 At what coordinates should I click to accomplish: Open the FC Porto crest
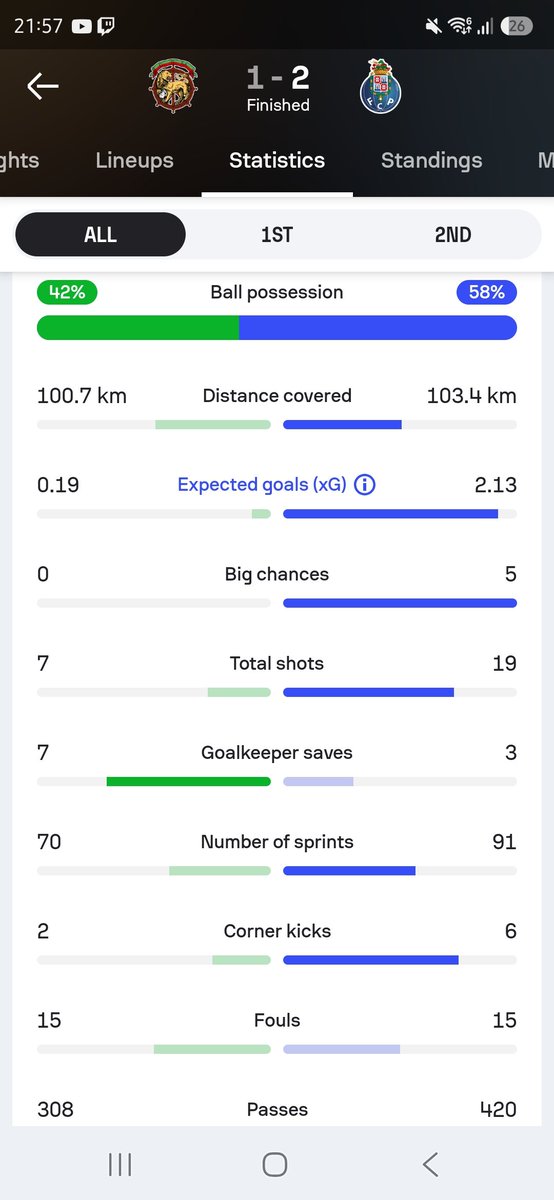click(x=380, y=88)
